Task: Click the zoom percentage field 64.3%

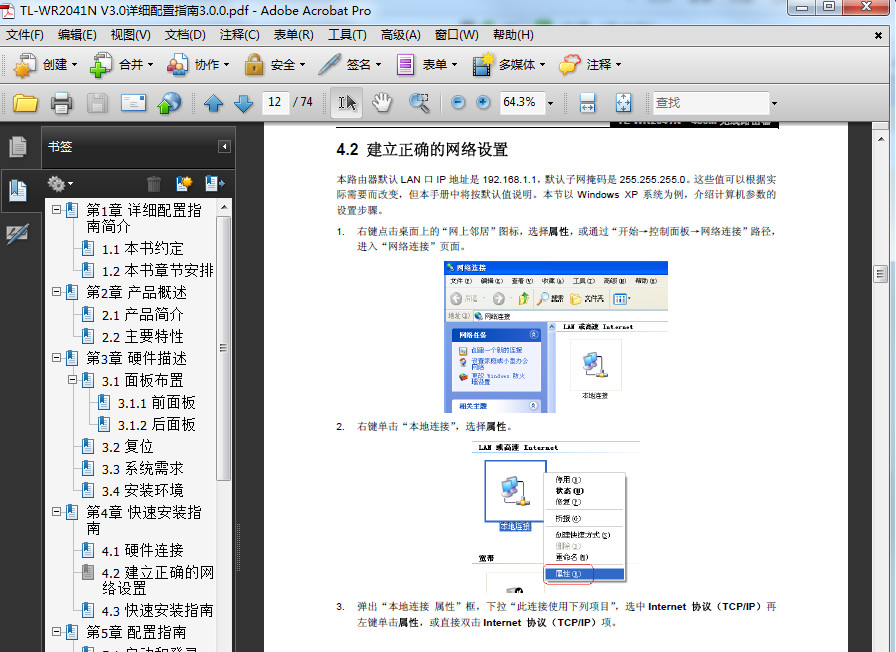Action: pyautogui.click(x=522, y=103)
